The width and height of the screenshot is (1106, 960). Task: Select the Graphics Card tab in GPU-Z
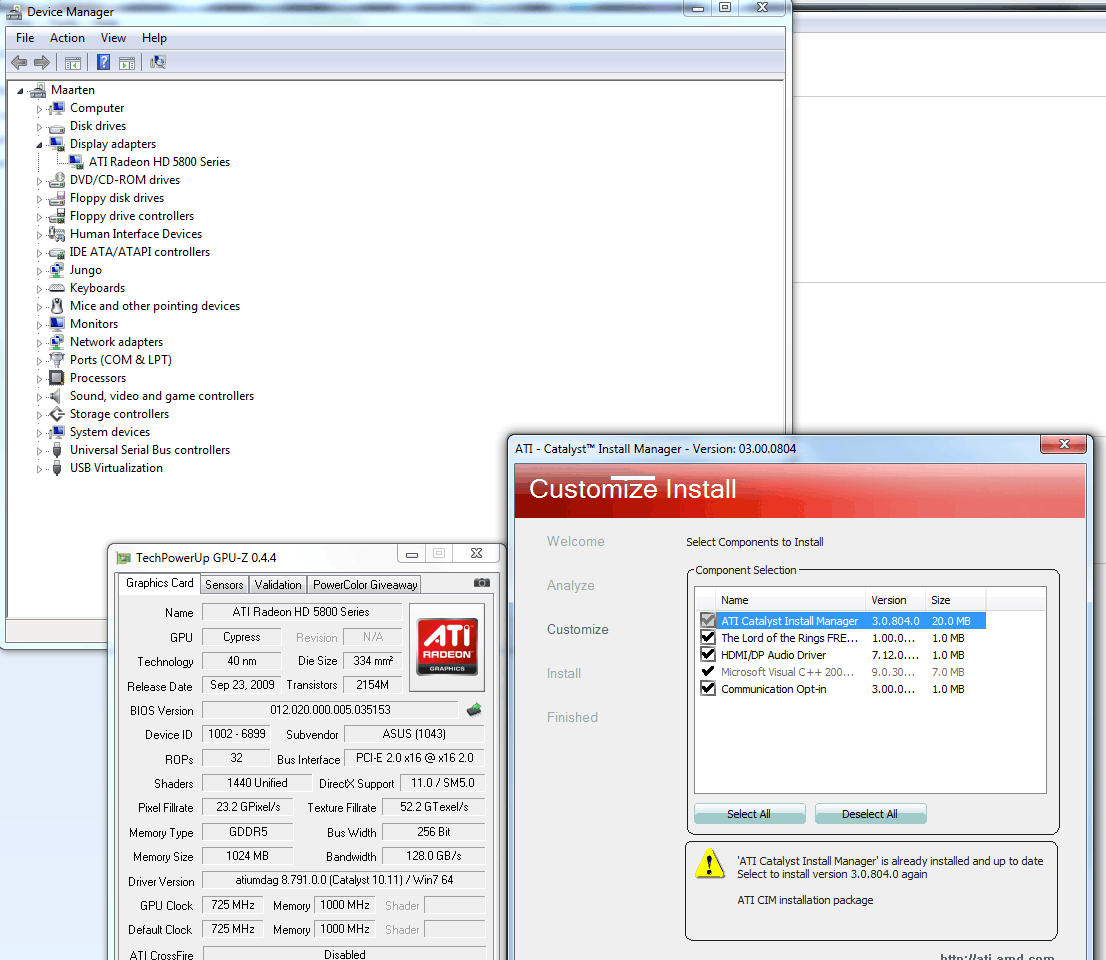point(159,583)
